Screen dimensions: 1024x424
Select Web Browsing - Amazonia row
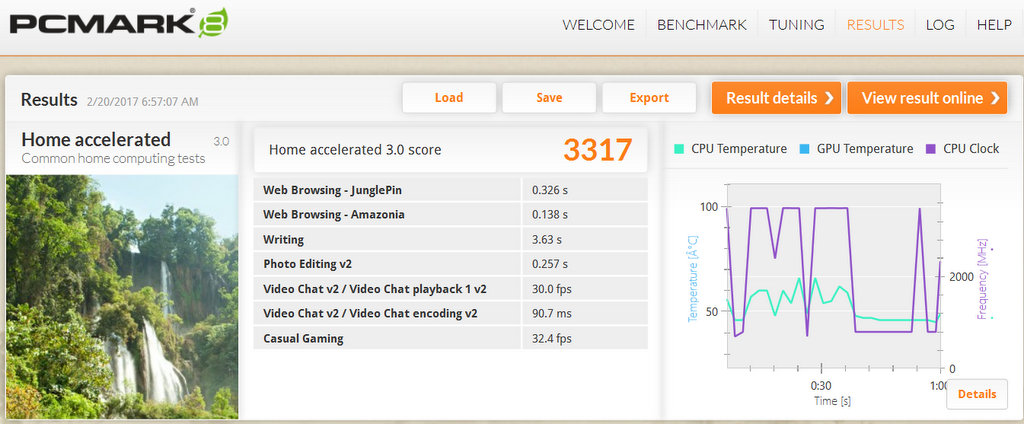(x=451, y=214)
